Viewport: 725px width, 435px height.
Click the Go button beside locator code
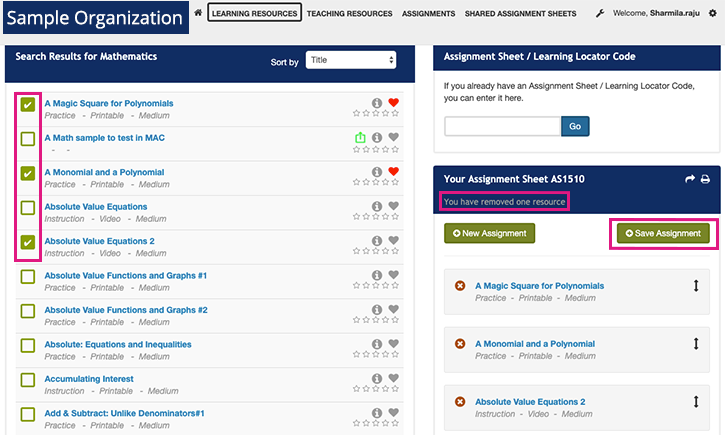pos(575,127)
